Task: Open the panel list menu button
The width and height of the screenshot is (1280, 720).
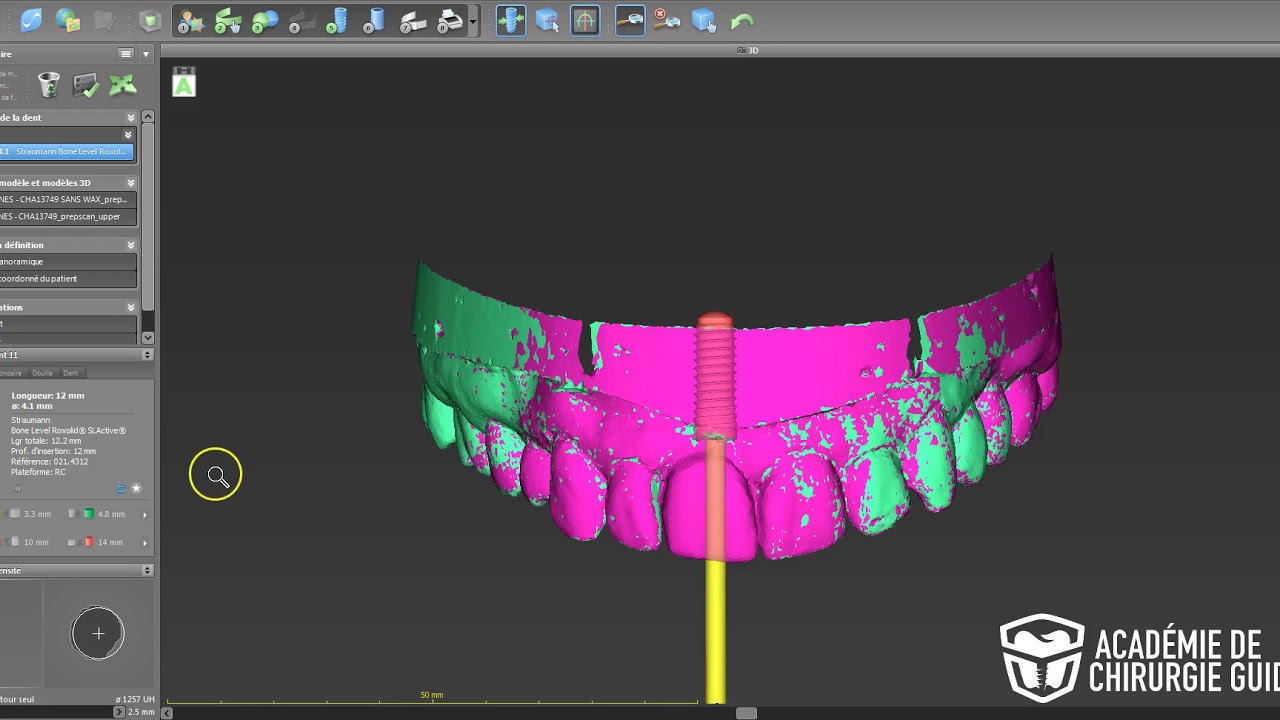Action: click(125, 54)
